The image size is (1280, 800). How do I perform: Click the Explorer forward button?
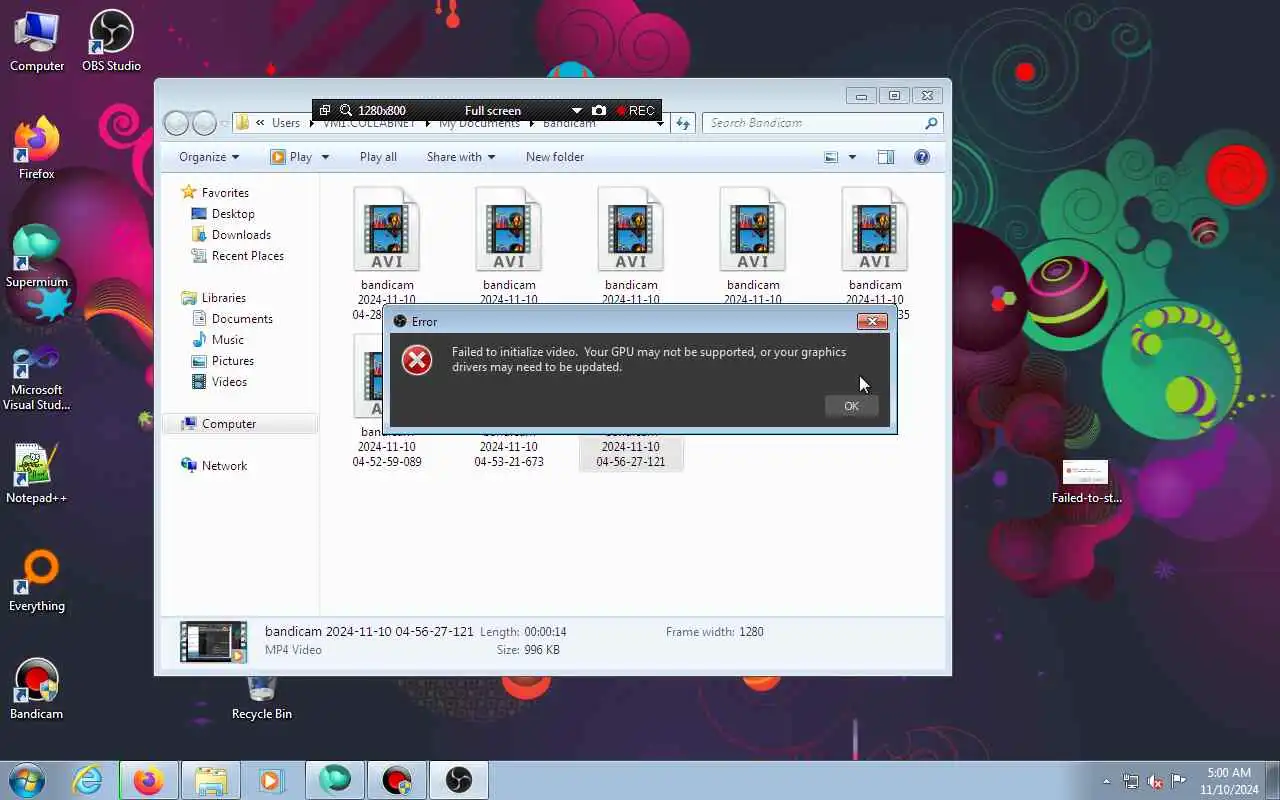pos(204,123)
